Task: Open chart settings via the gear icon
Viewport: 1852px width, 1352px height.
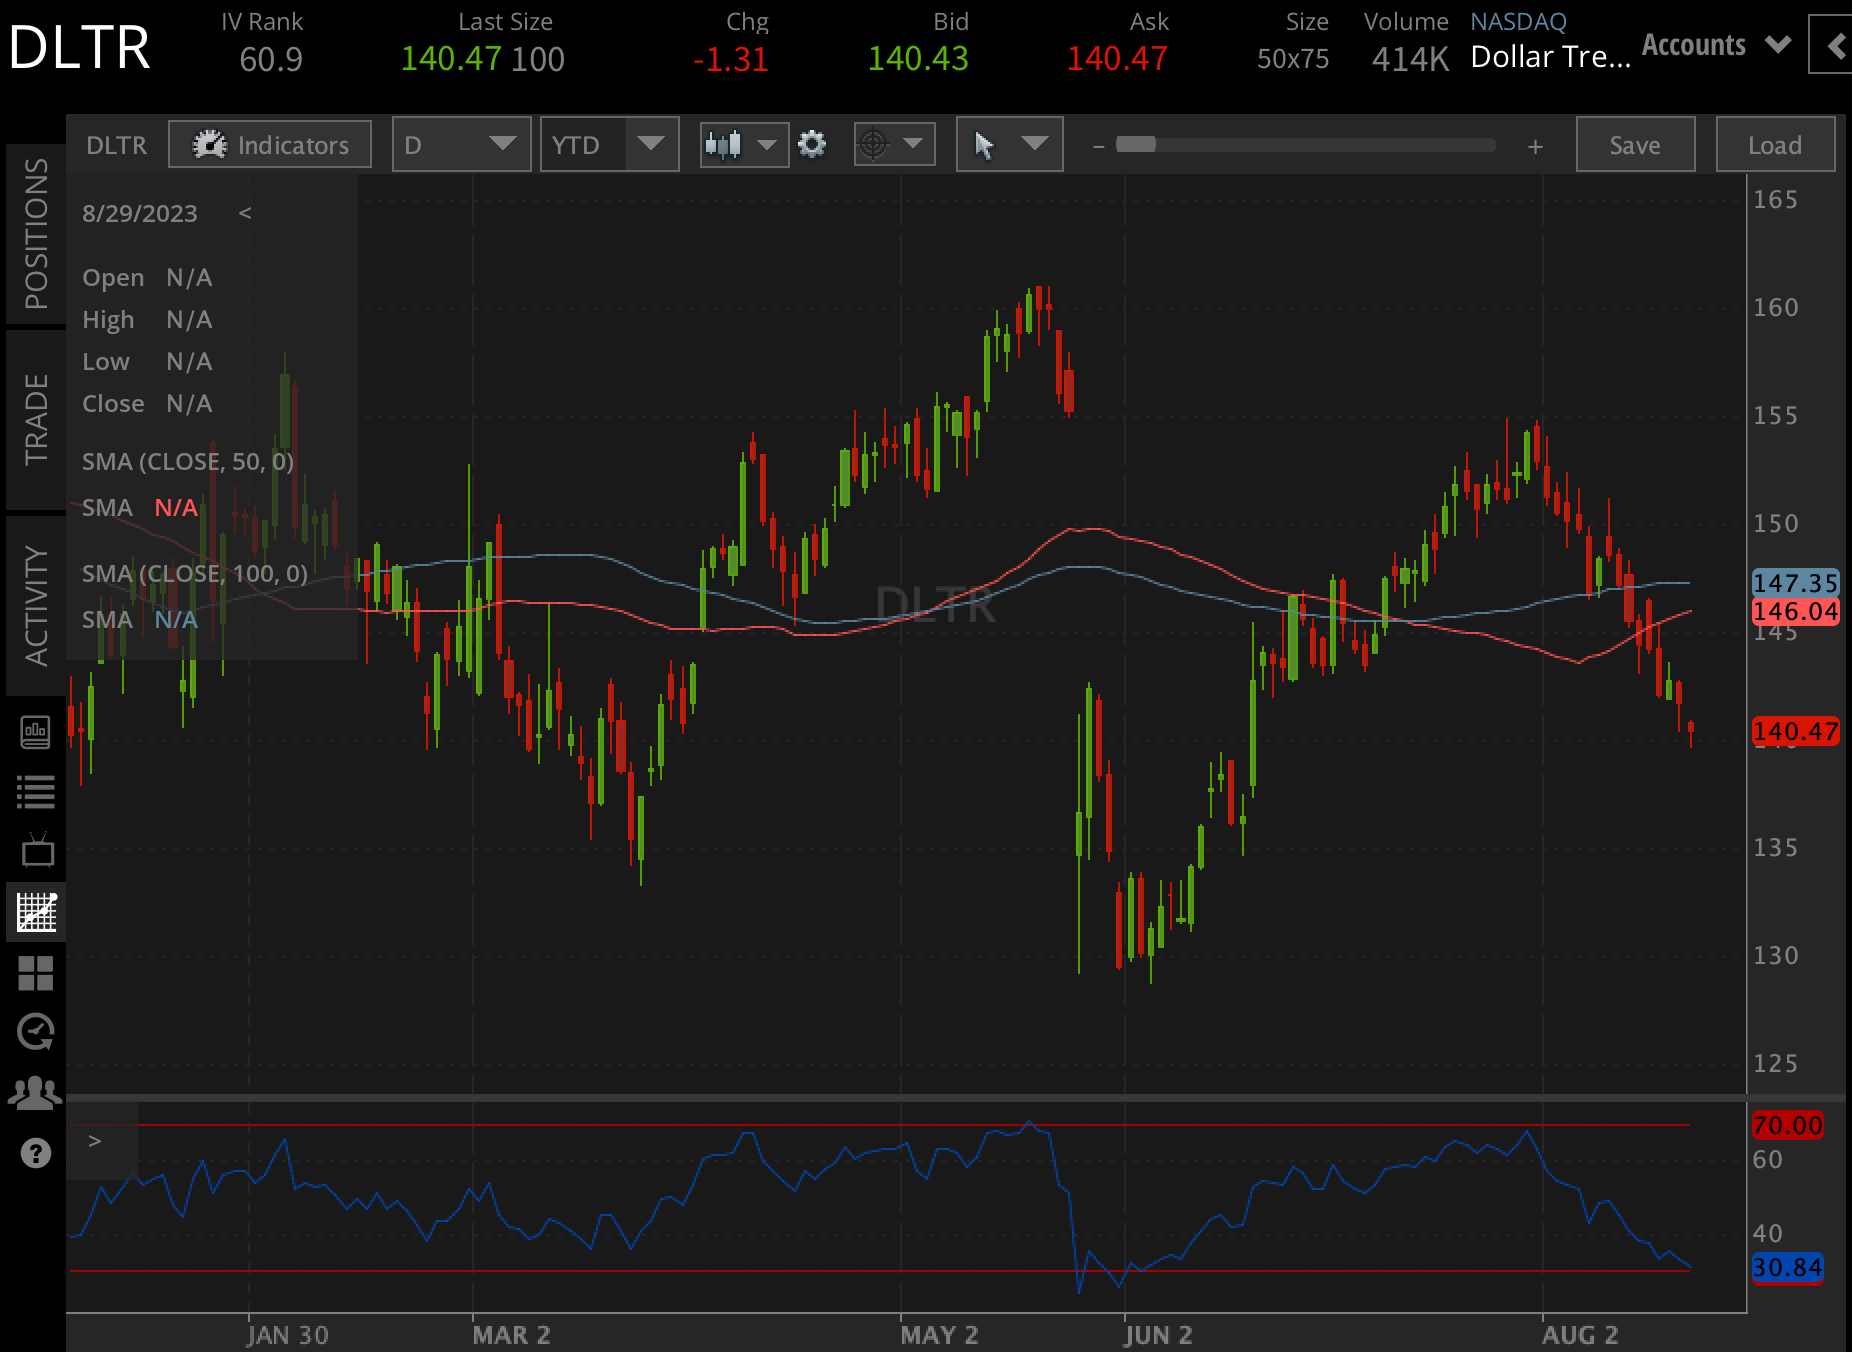Action: 812,144
